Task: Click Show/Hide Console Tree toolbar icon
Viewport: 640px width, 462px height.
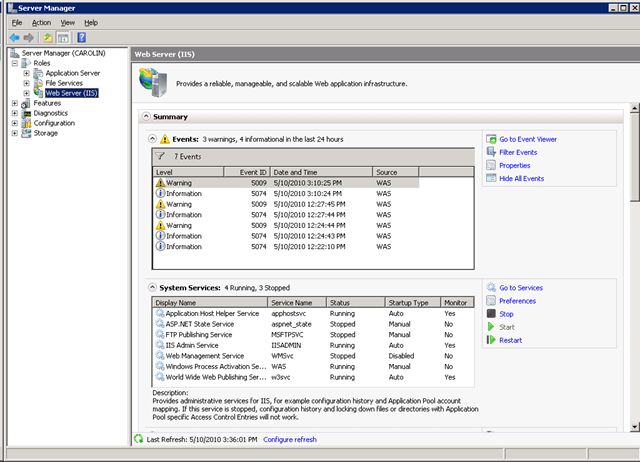Action: click(x=63, y=38)
